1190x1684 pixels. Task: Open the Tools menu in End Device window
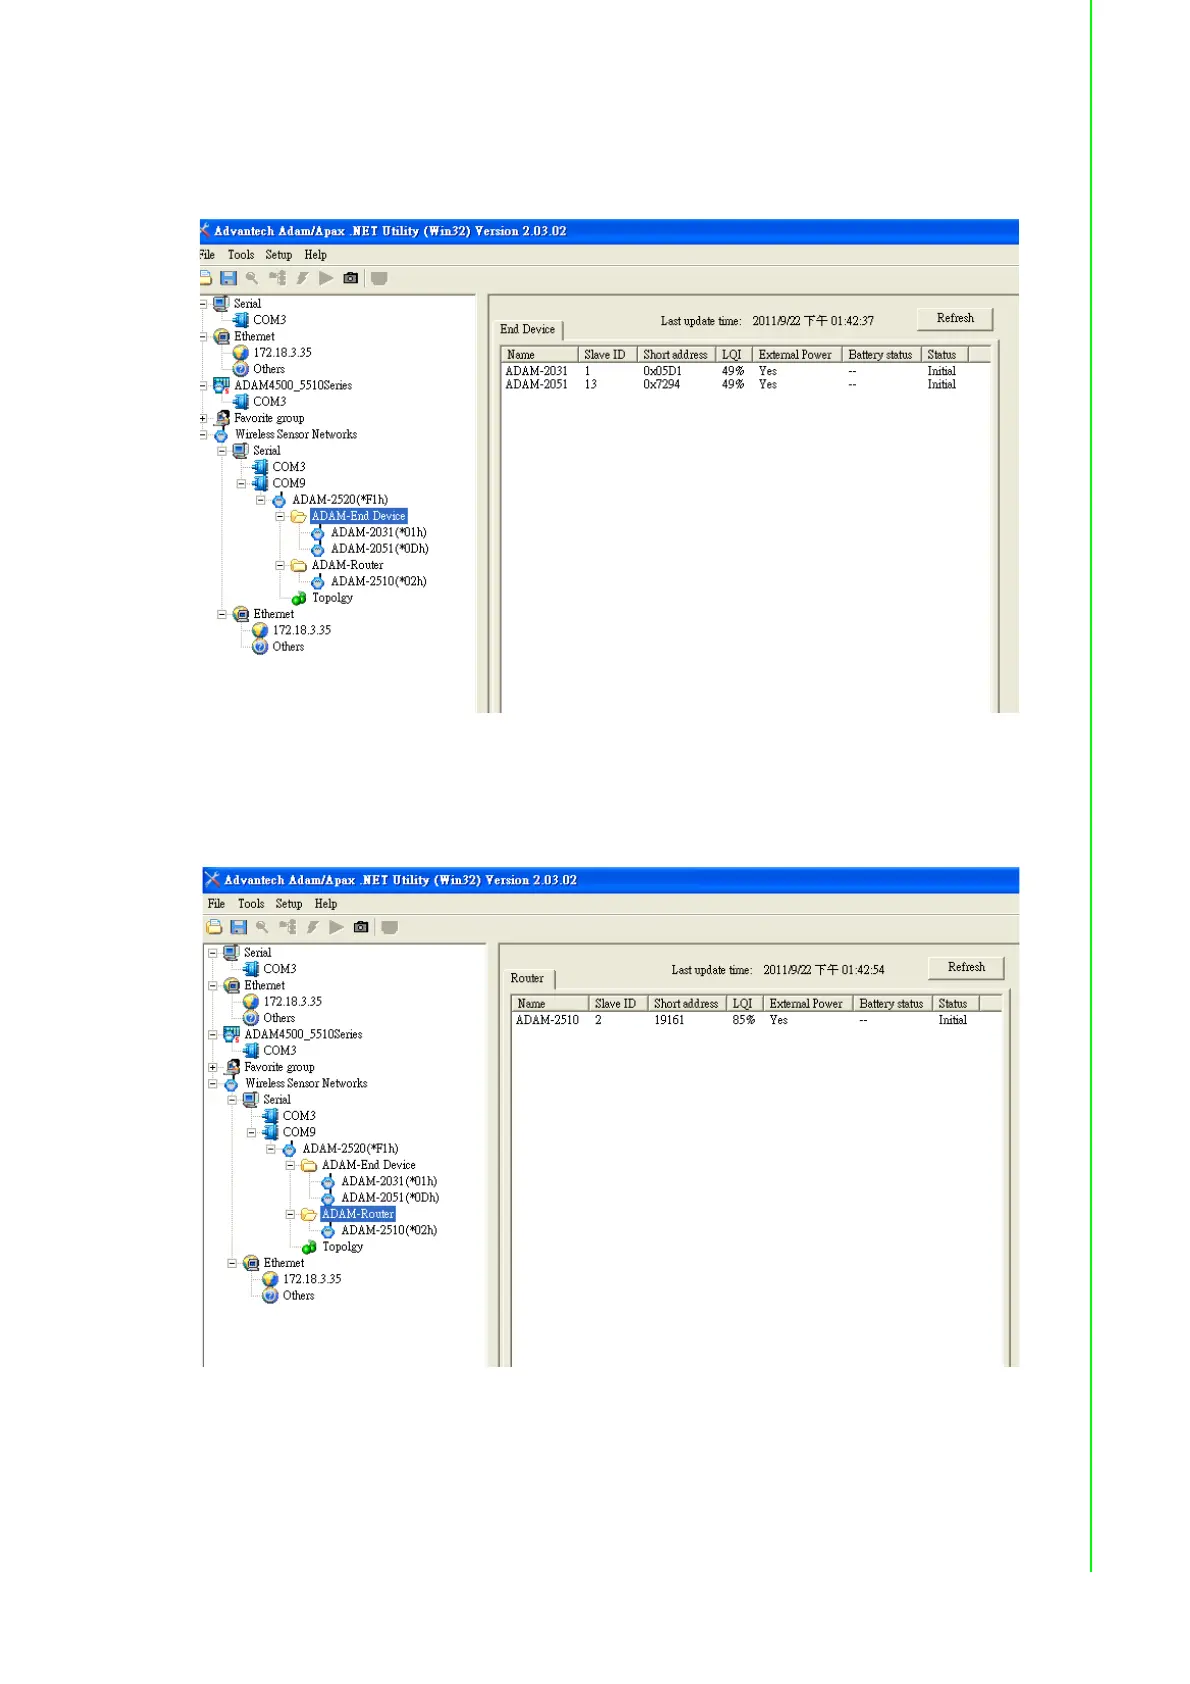coord(241,255)
